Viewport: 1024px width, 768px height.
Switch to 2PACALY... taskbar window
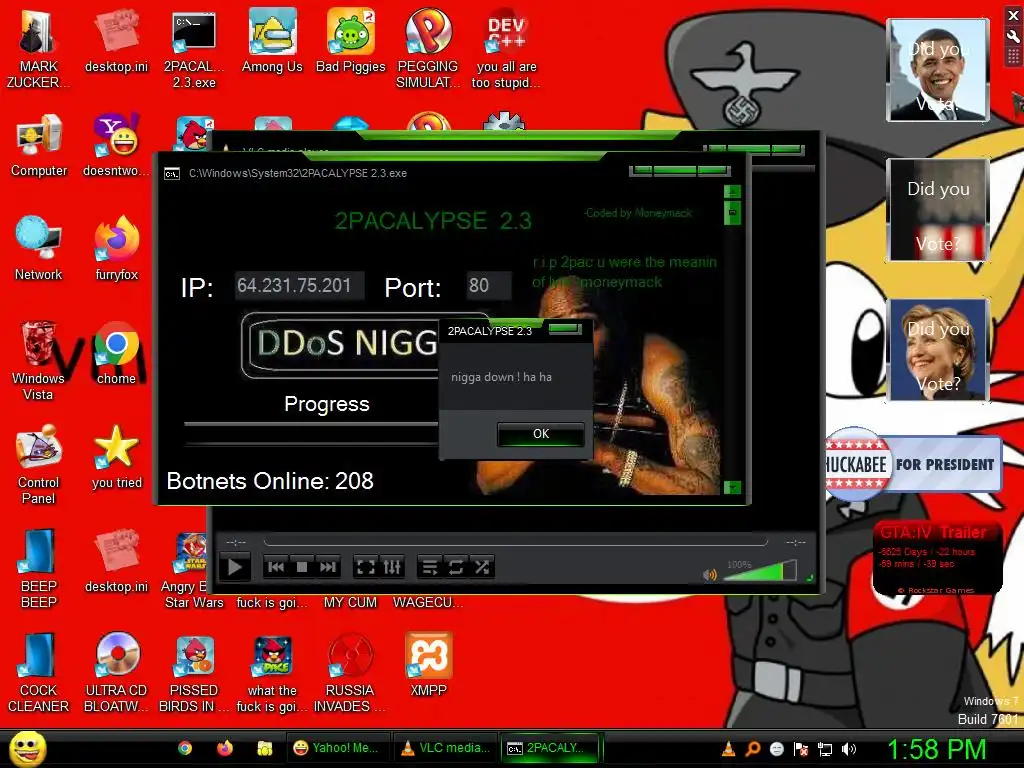(551, 748)
